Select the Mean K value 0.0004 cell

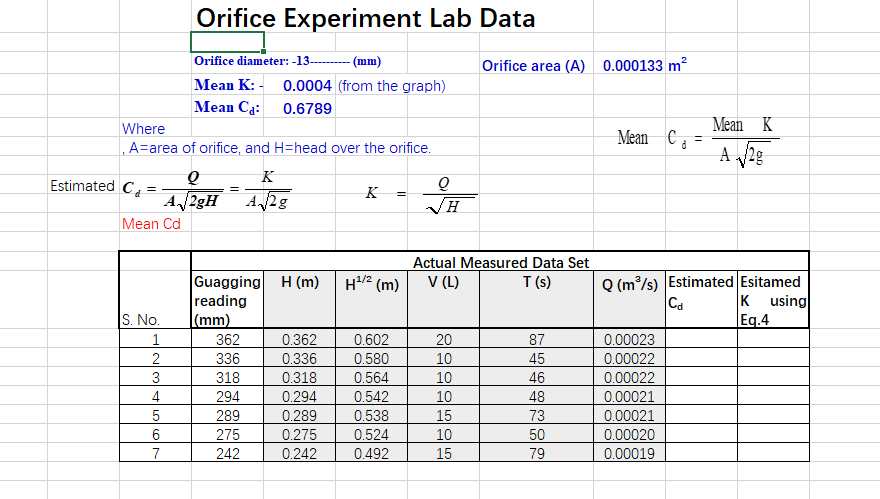307,86
